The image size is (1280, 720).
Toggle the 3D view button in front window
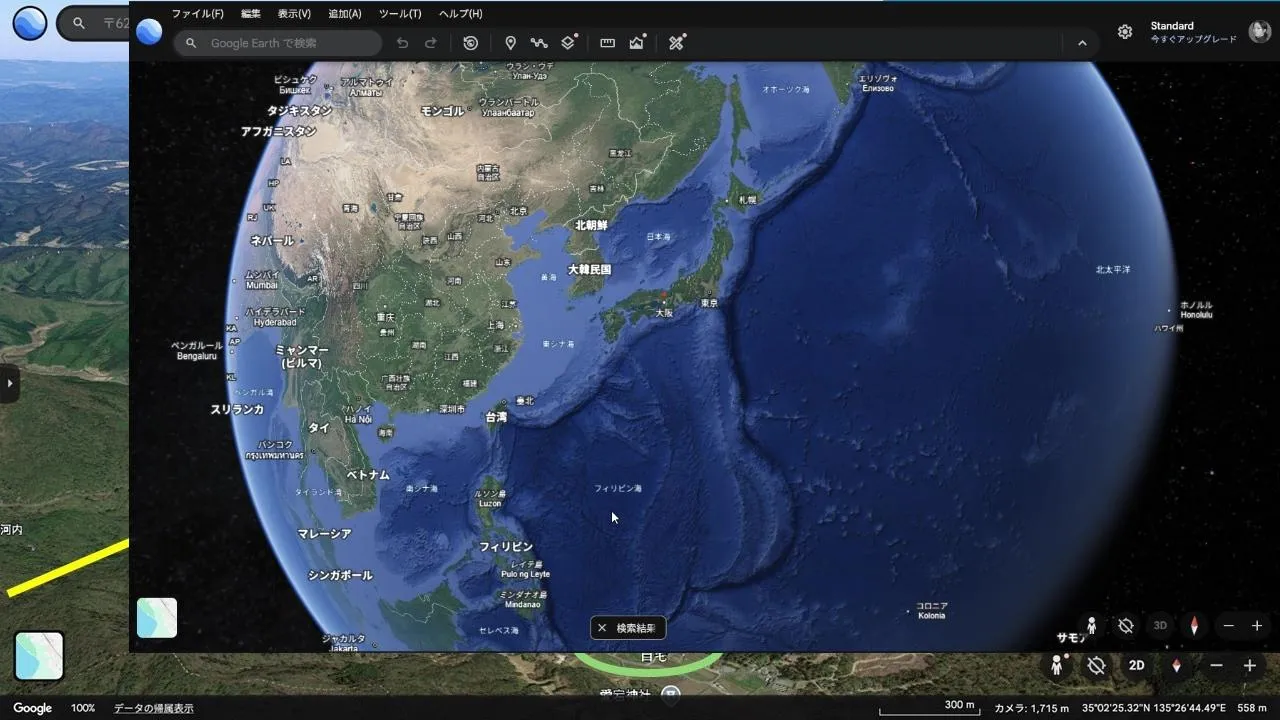(1160, 626)
